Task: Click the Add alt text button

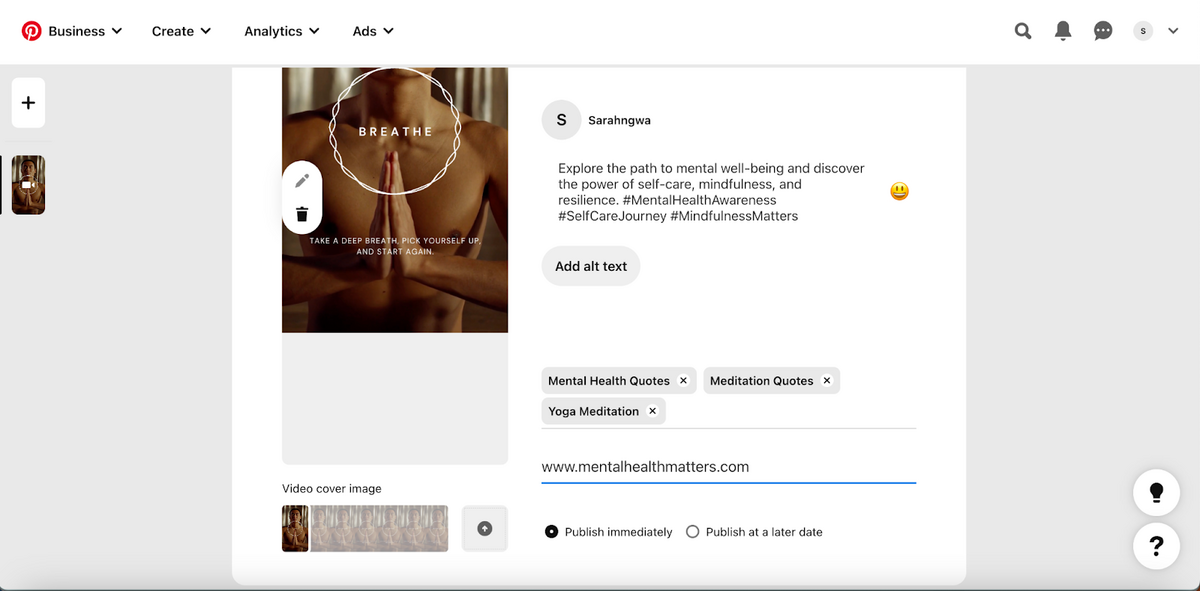Action: coord(590,265)
